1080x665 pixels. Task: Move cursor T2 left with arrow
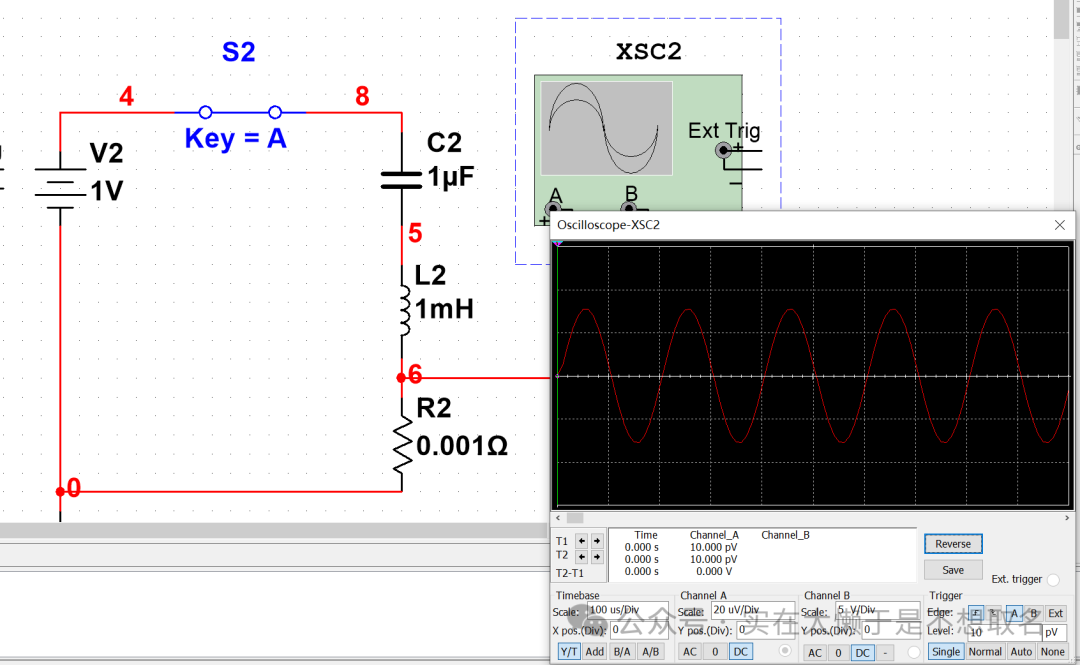[582, 555]
